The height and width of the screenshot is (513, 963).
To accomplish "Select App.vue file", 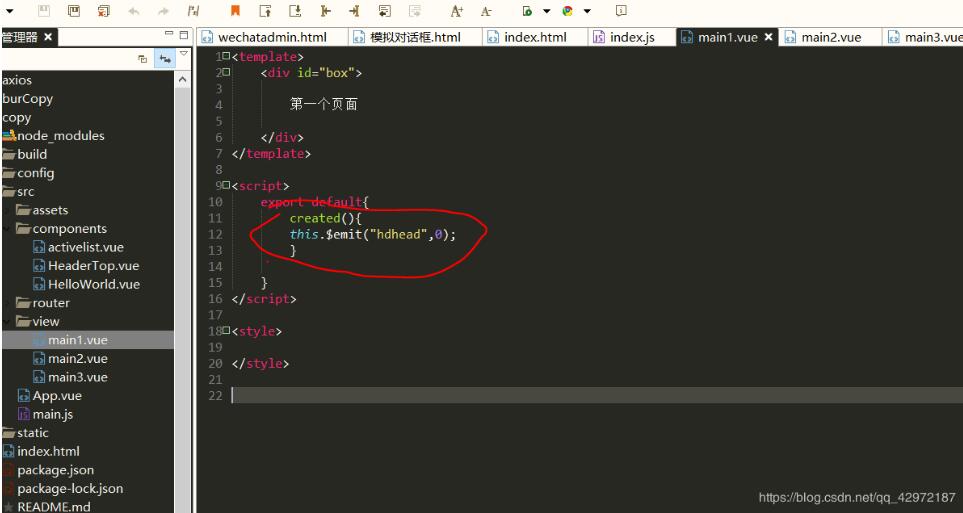I will click(x=57, y=396).
